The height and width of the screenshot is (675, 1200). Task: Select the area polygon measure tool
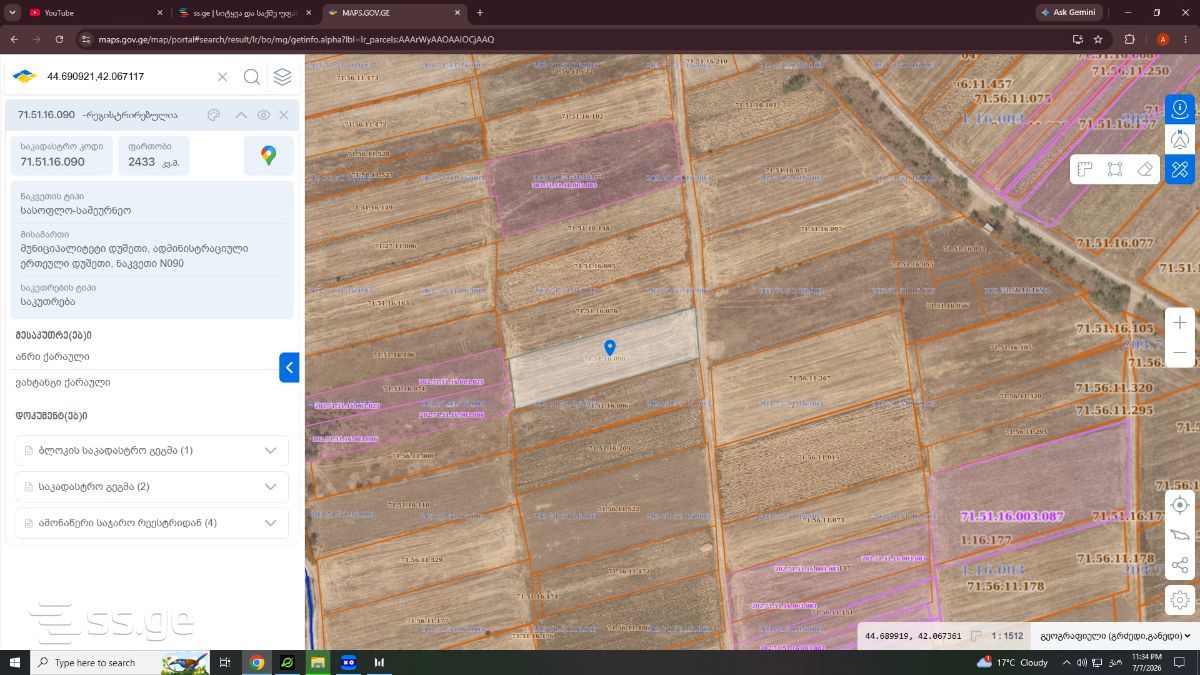click(x=1115, y=169)
